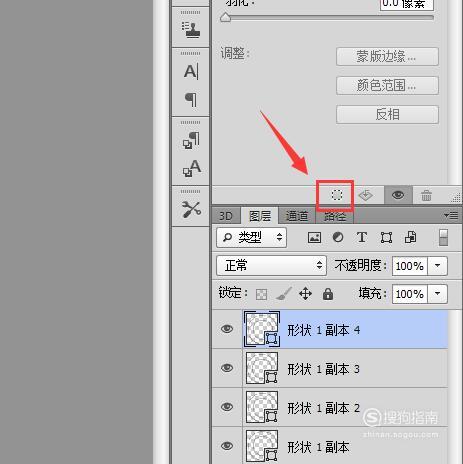Hide layer 形状 1 副本 4

click(227, 329)
